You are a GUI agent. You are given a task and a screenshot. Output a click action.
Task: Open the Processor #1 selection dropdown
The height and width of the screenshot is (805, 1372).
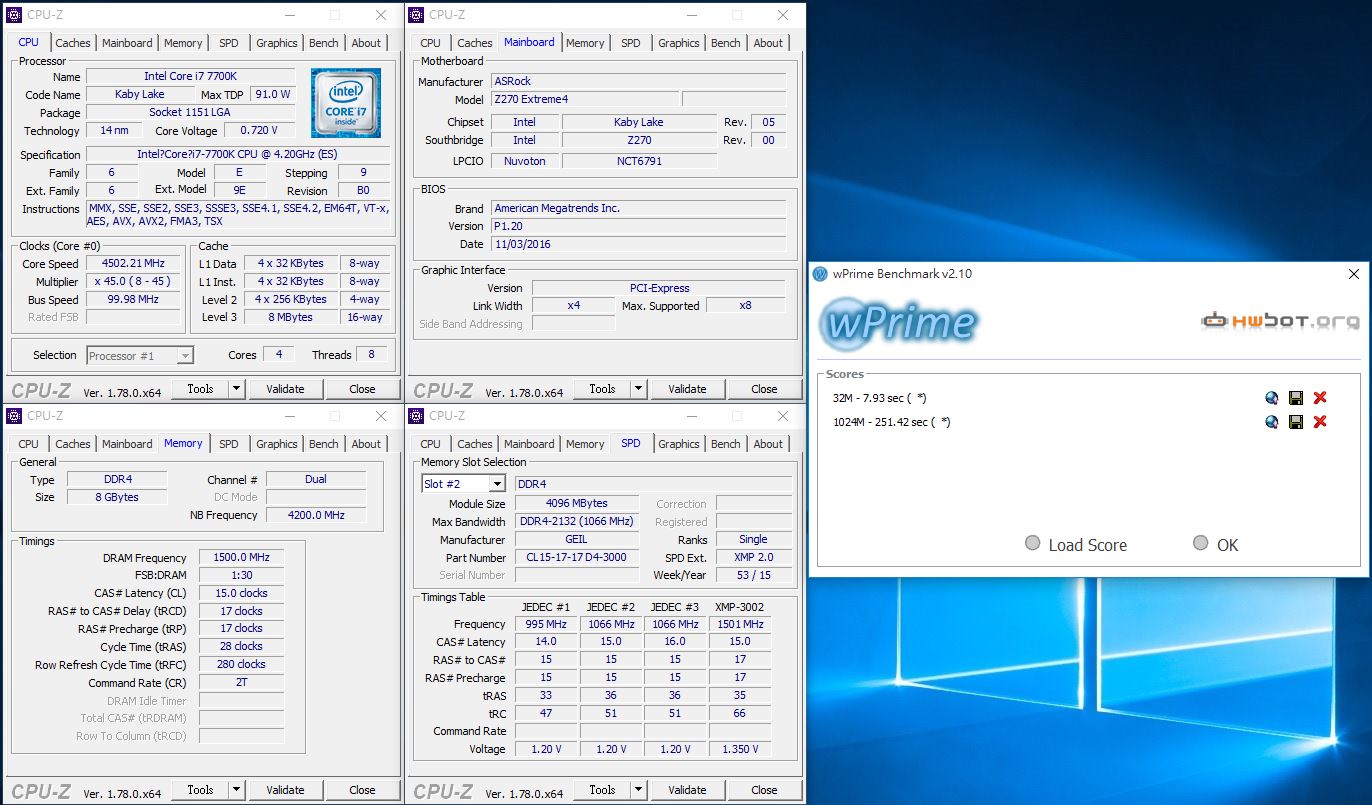[185, 355]
